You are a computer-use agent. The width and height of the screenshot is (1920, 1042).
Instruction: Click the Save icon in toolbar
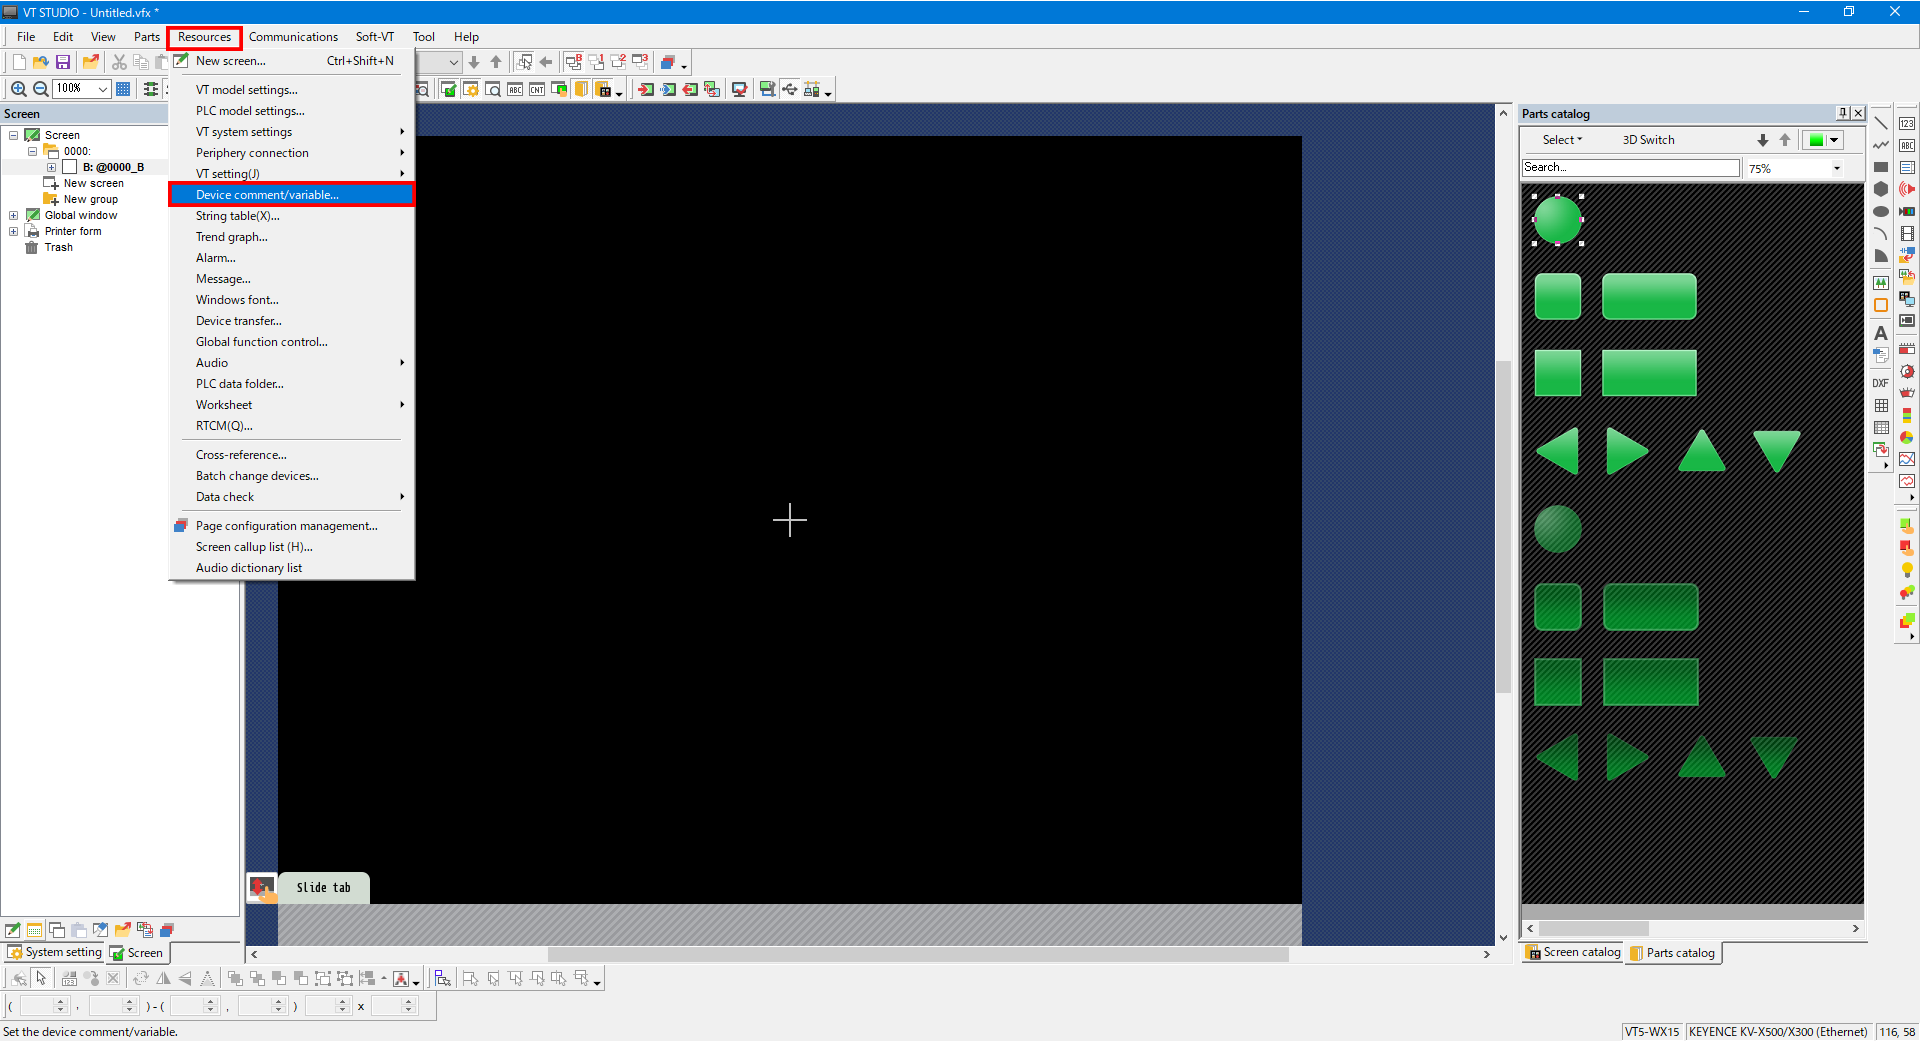click(x=63, y=62)
